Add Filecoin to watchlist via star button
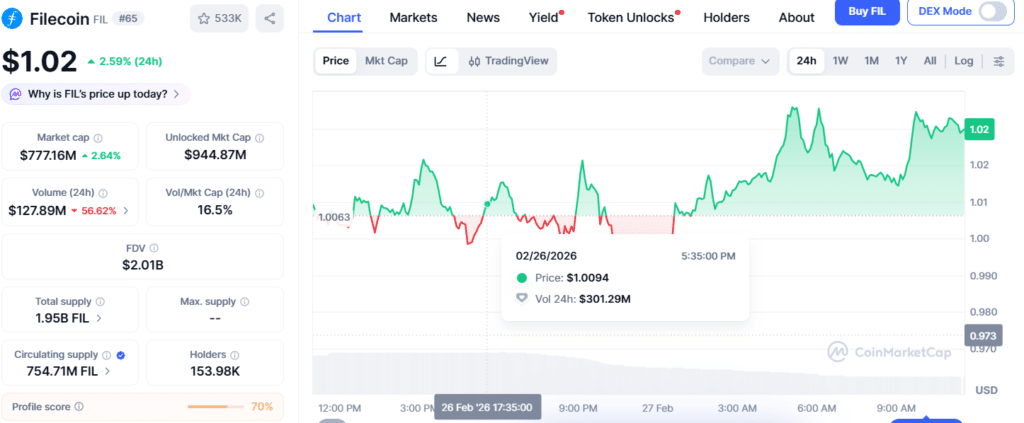The height and width of the screenshot is (423, 1024). point(219,18)
